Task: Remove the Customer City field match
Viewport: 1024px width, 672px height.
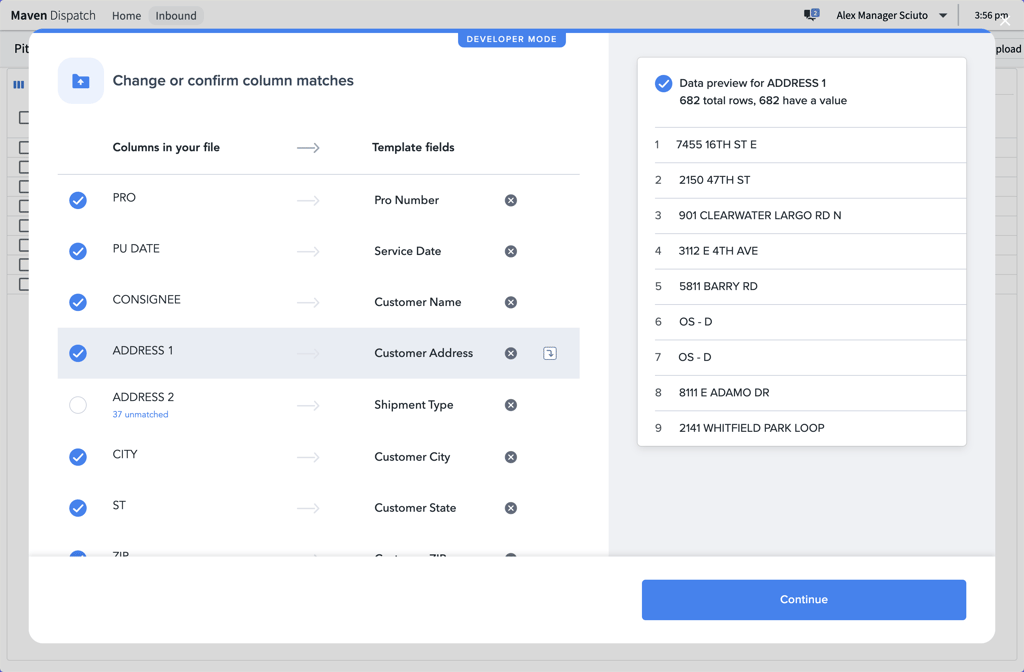Action: tap(511, 457)
